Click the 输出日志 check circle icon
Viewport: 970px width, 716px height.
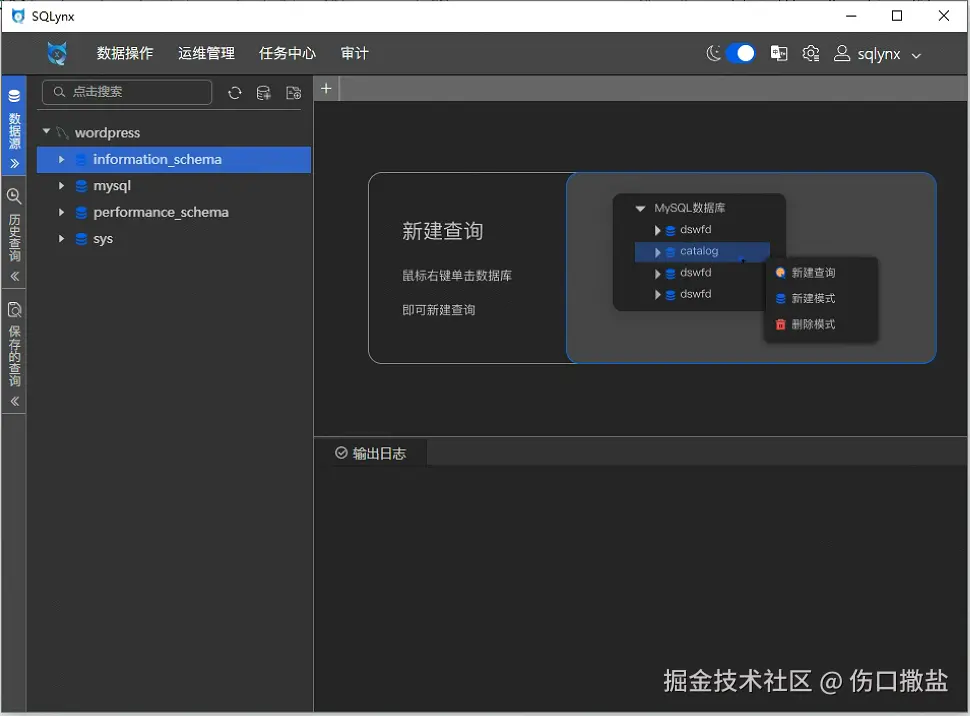[x=341, y=453]
